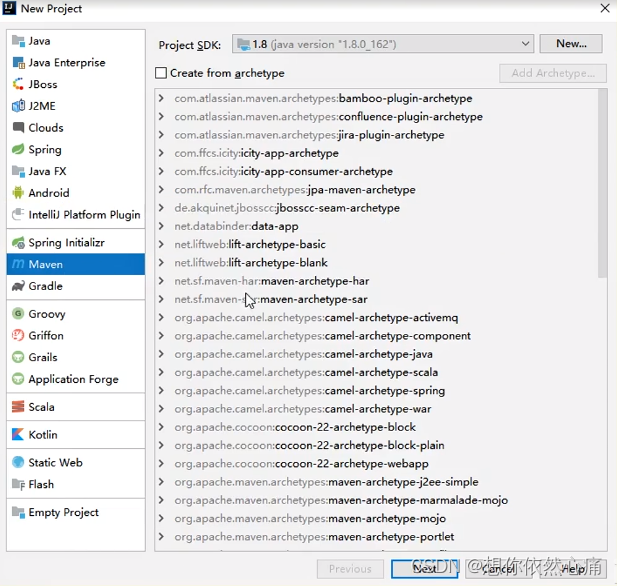This screenshot has height=586, width=617.
Task: Click the Next button
Action: point(425,569)
